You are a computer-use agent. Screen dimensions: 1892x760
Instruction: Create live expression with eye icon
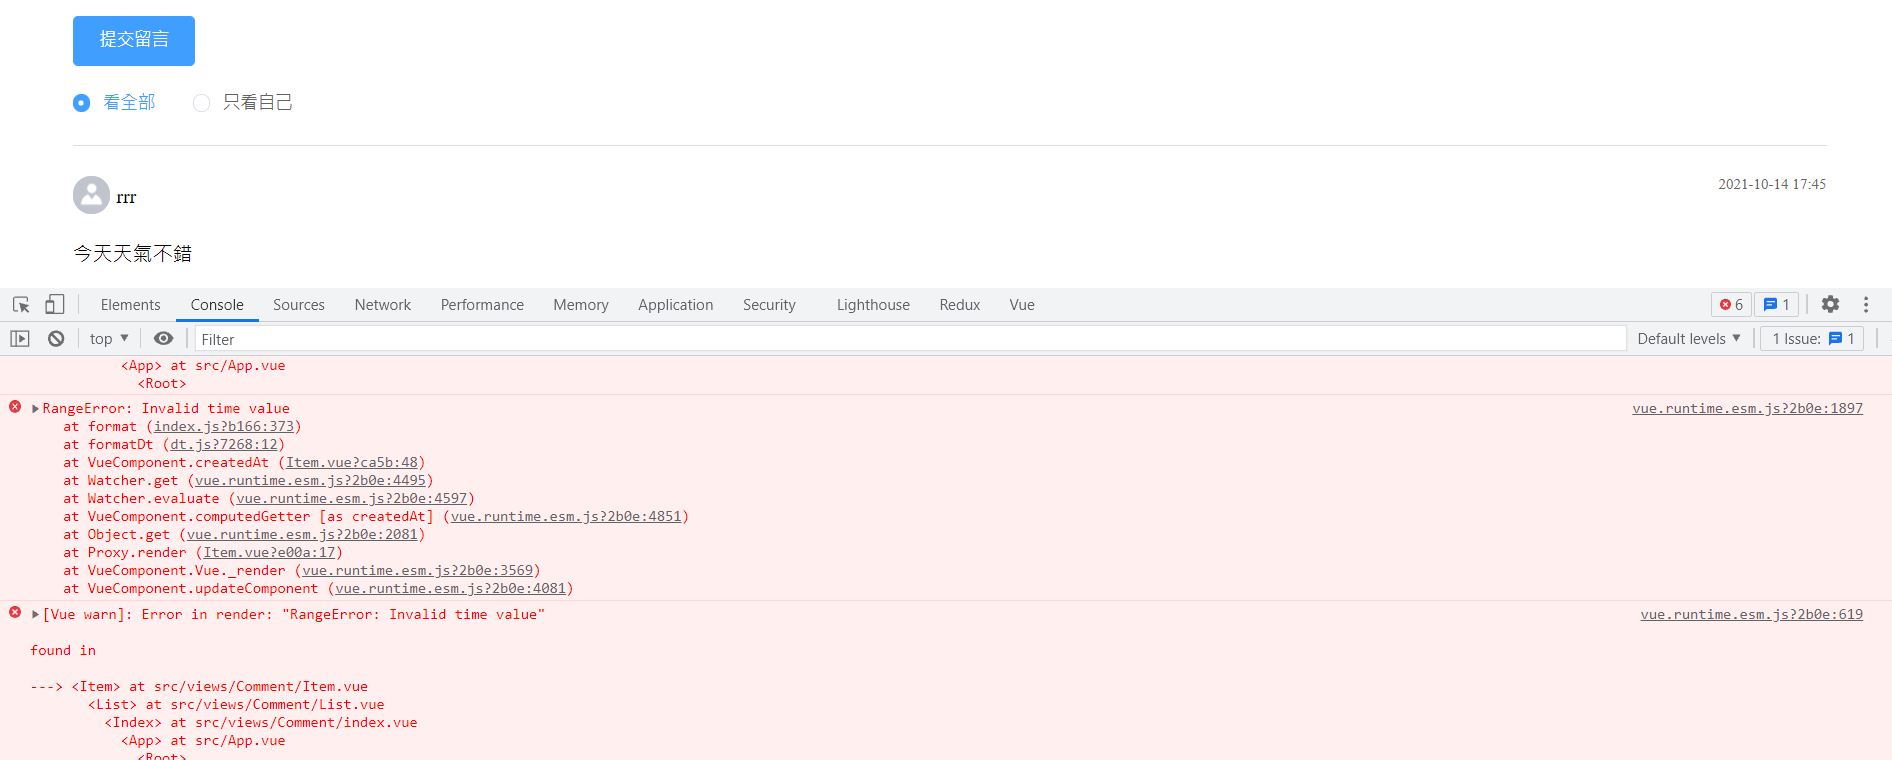click(x=164, y=339)
